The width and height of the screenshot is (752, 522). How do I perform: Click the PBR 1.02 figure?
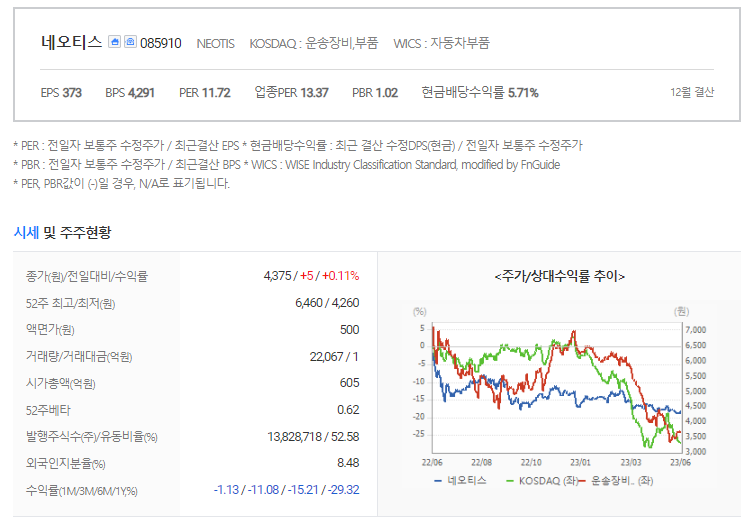[375, 93]
